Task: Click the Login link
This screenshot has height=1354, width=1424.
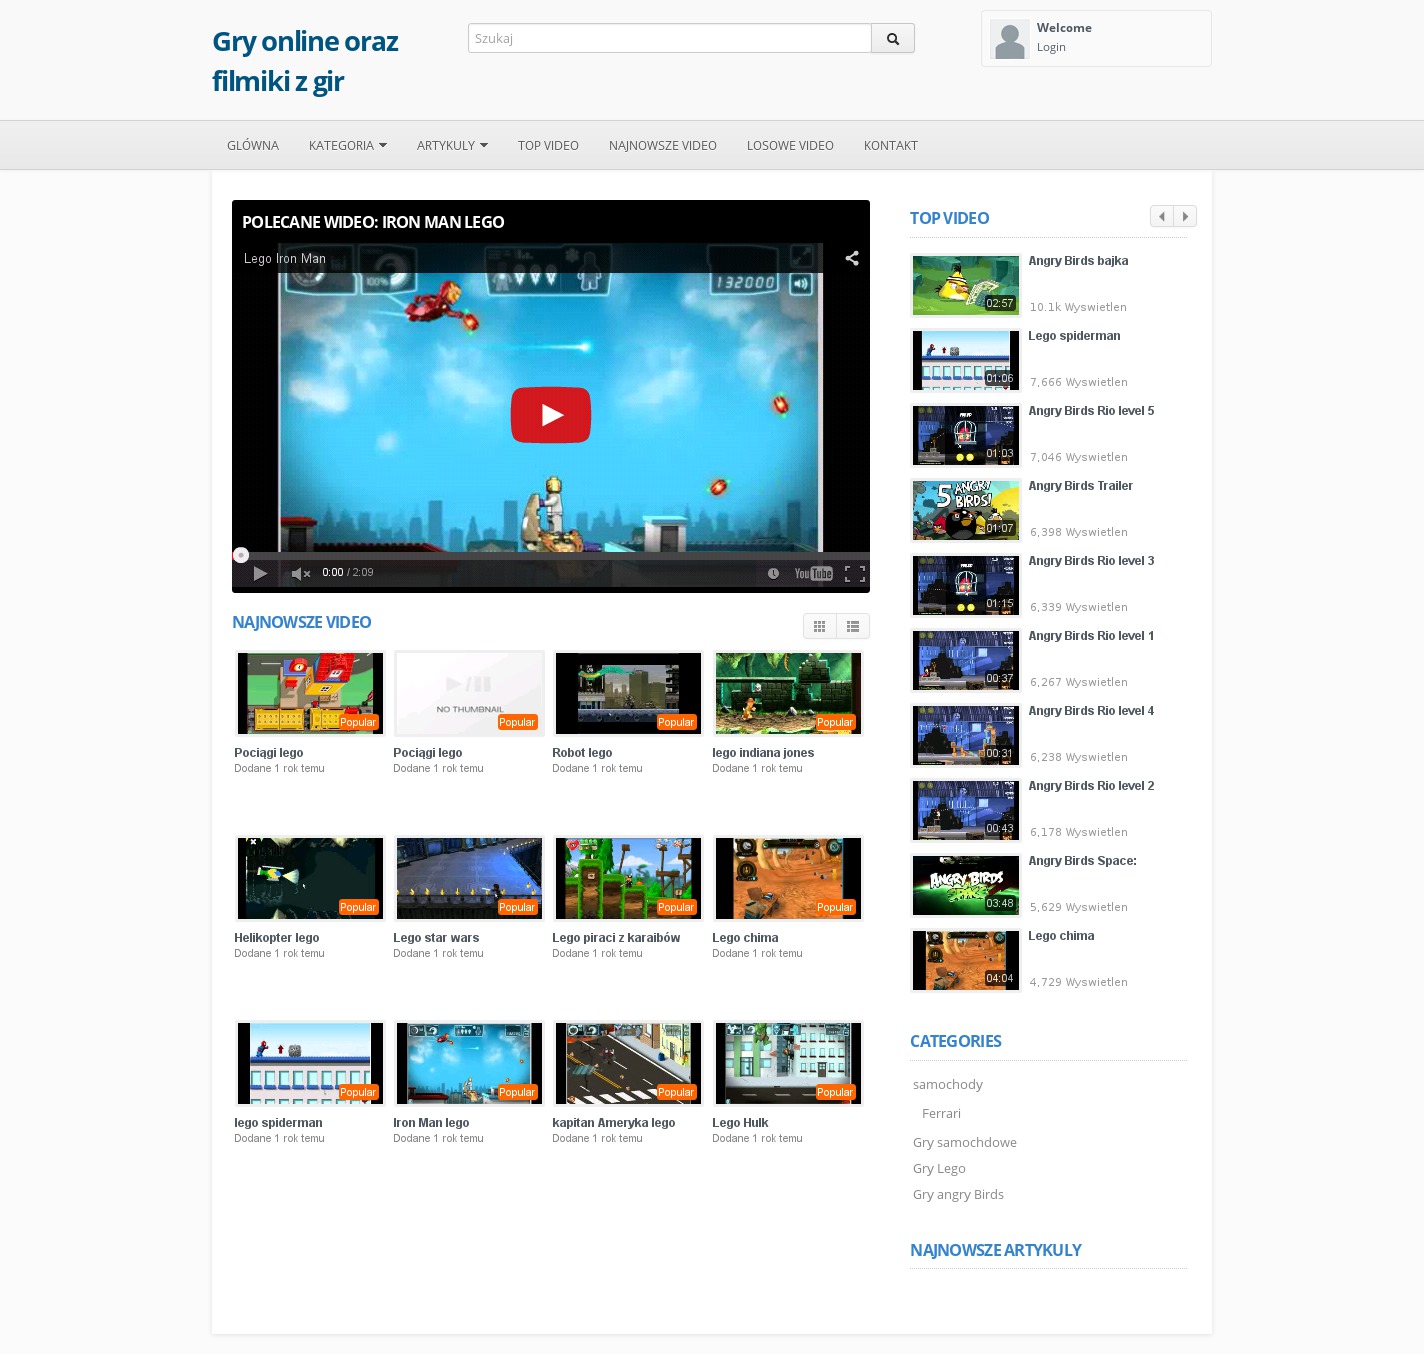Action: [1051, 47]
